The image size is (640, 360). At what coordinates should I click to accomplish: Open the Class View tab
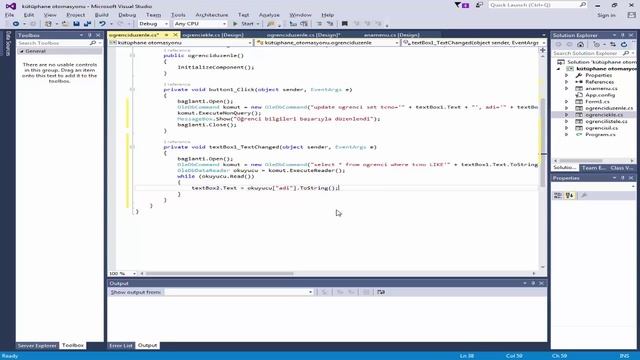pyautogui.click(x=622, y=168)
